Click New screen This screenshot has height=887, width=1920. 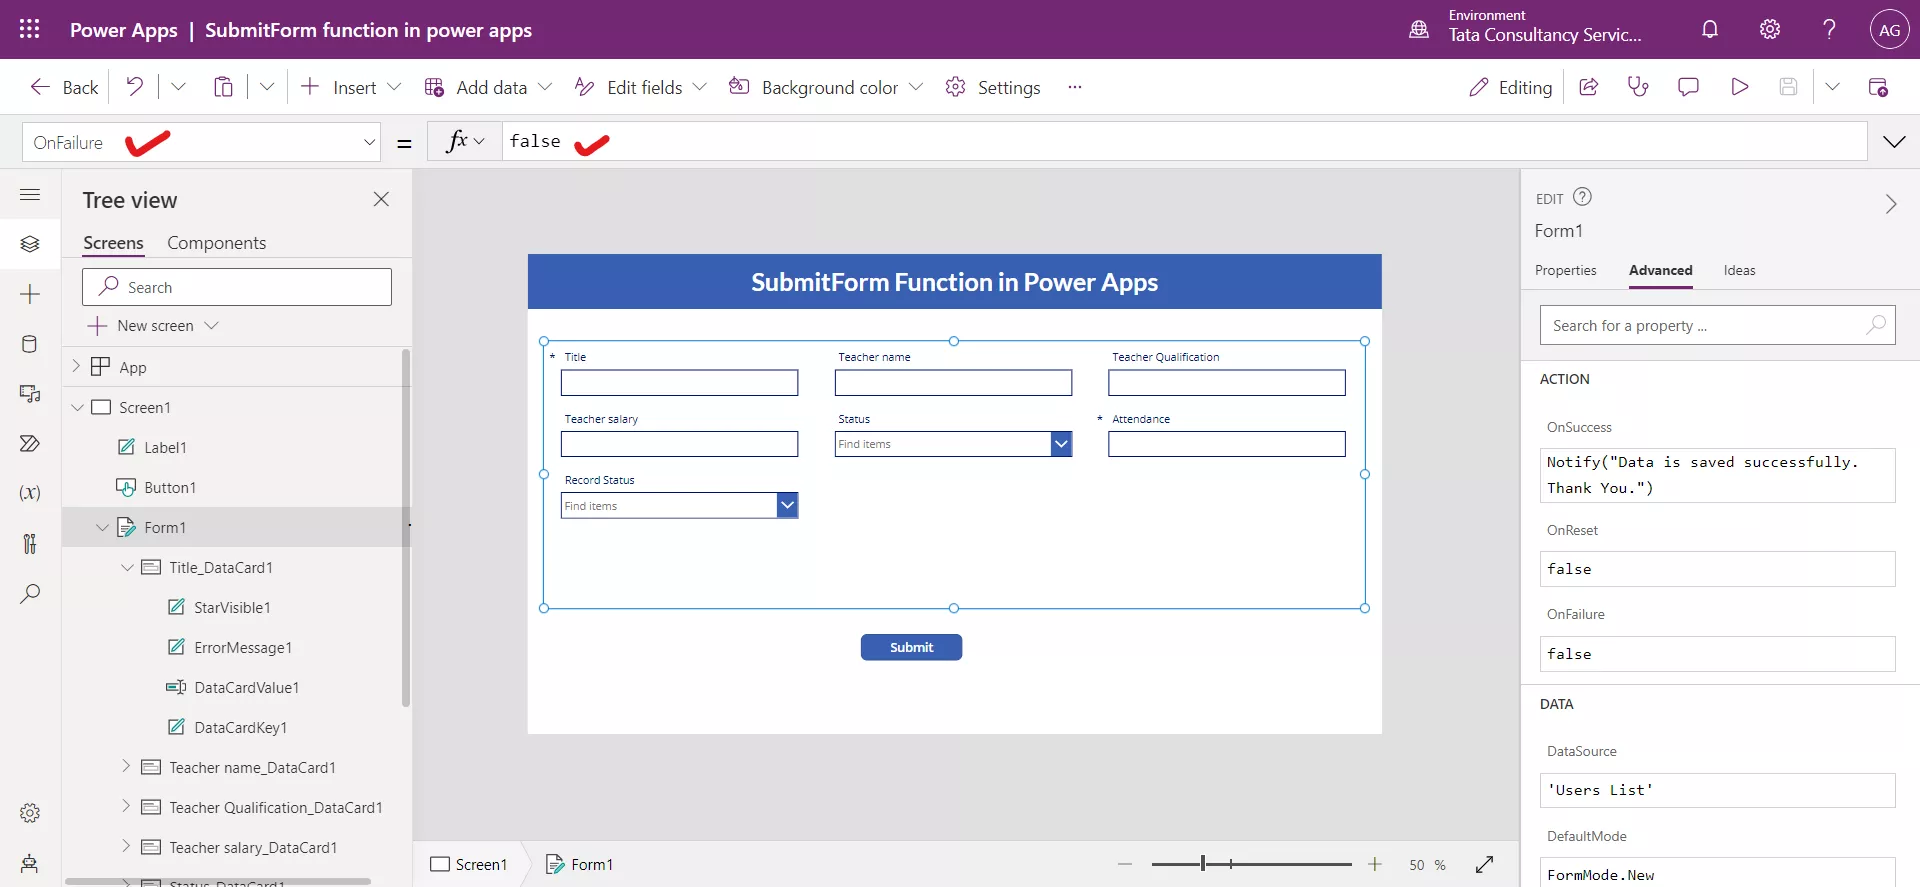pyautogui.click(x=153, y=325)
